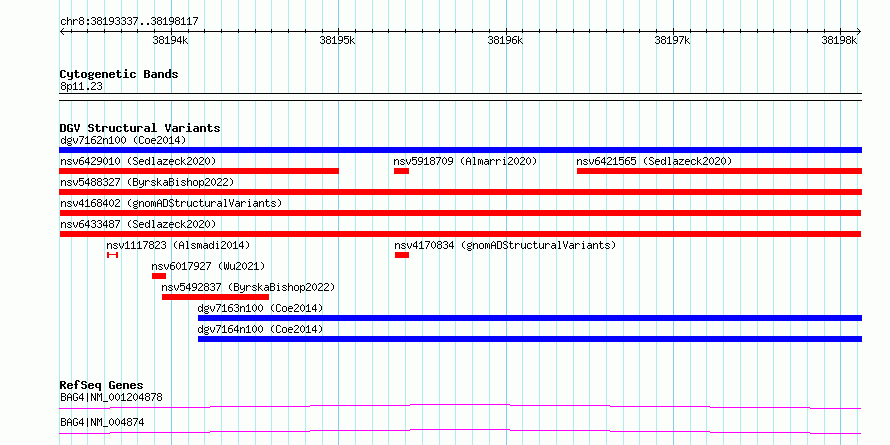Click the Cytogenetic Bands track title

click(119, 74)
